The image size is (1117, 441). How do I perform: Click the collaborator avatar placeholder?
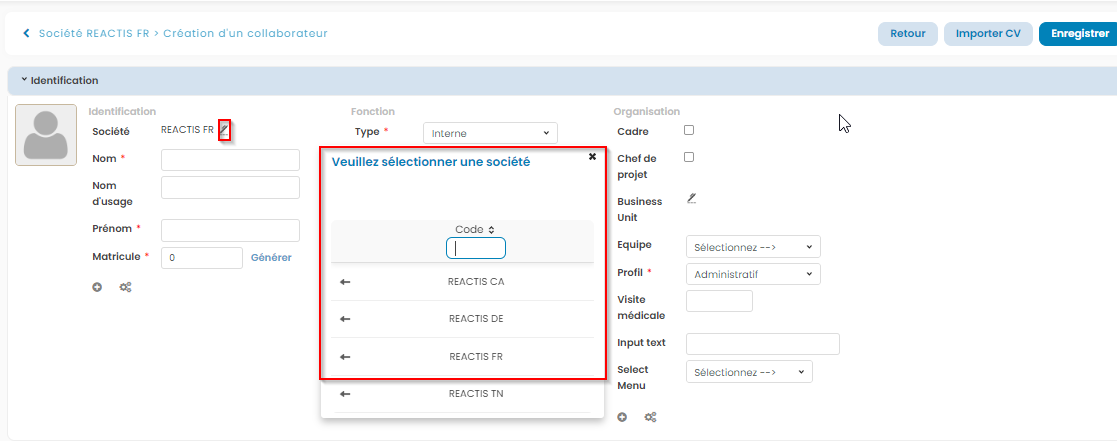pos(46,134)
